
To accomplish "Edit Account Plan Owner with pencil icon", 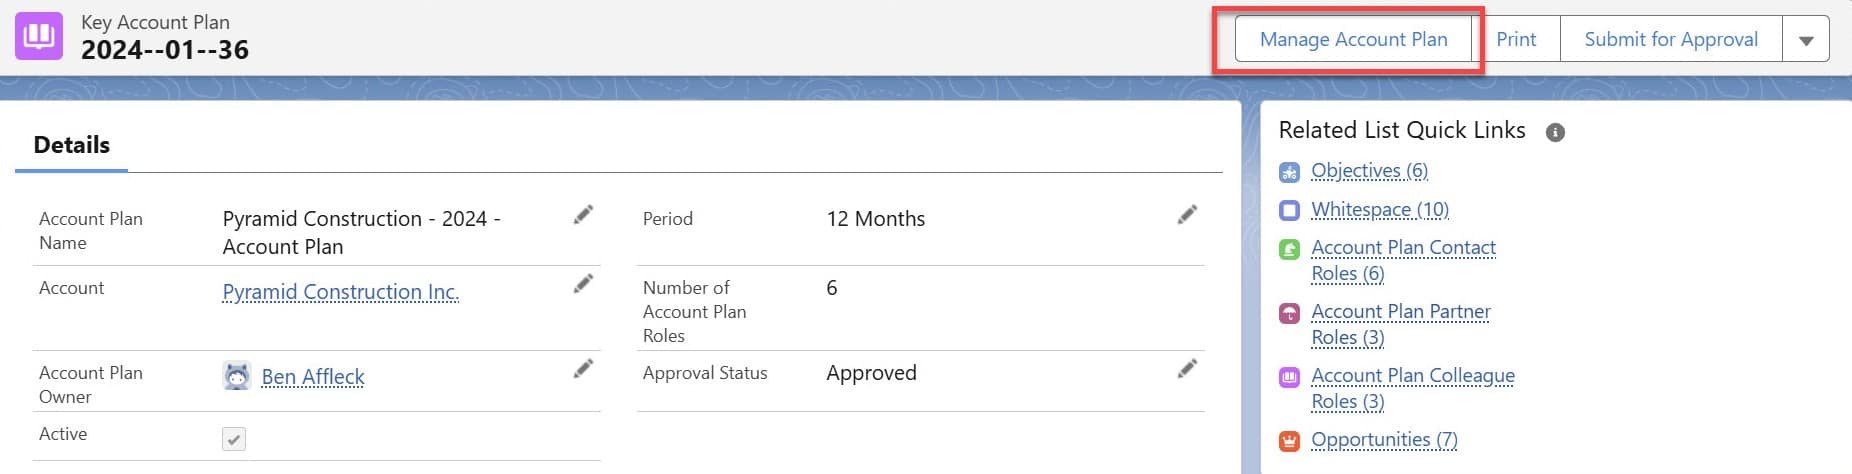I will (583, 369).
